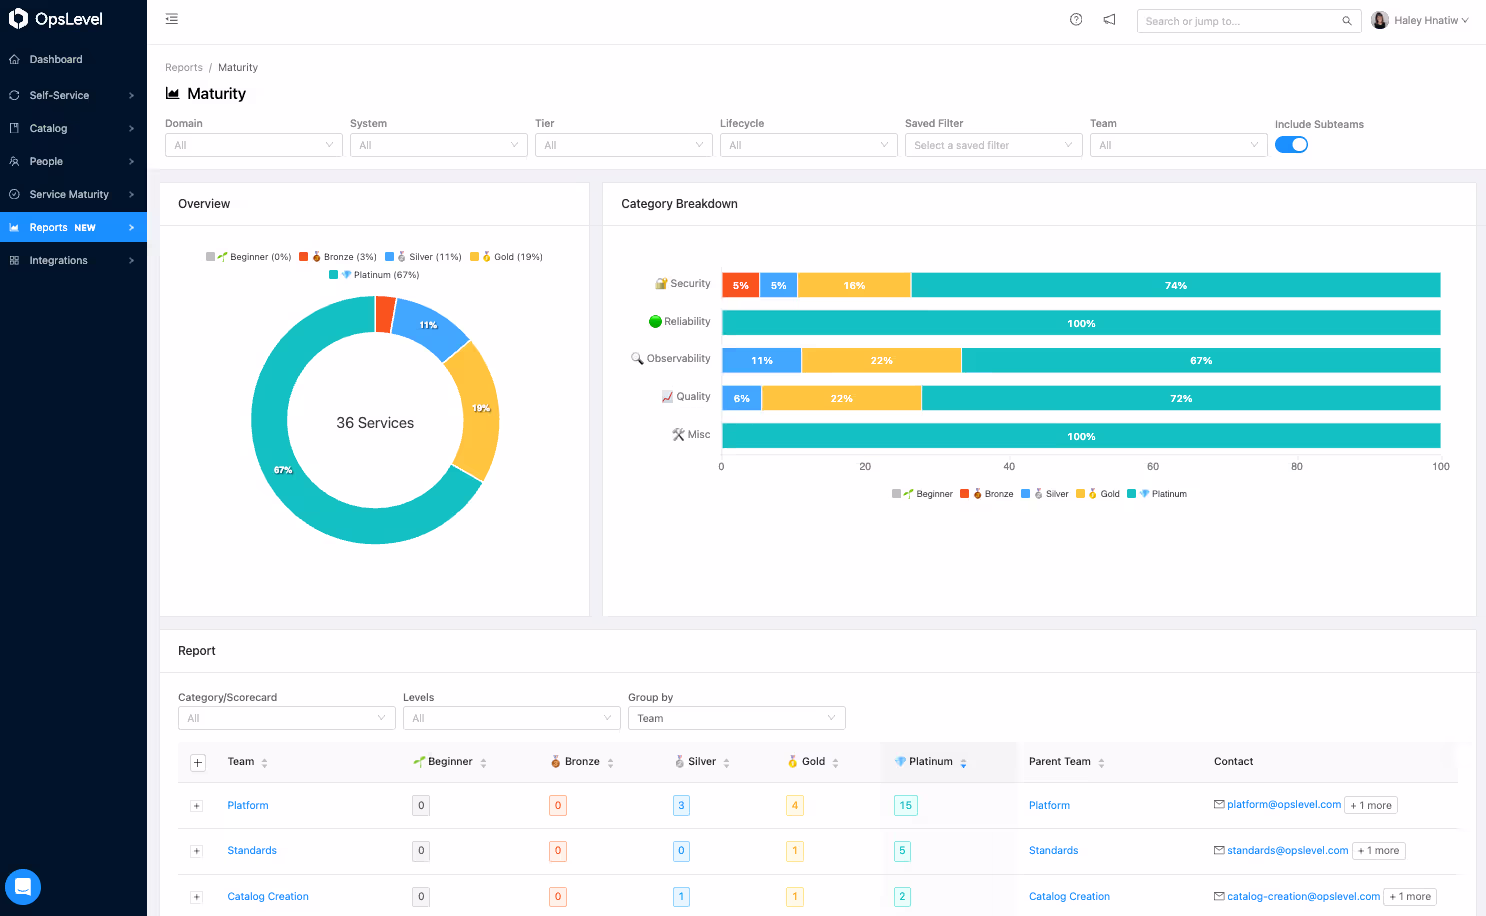The height and width of the screenshot is (916, 1486).
Task: Open Standards parent team link
Action: click(1053, 851)
